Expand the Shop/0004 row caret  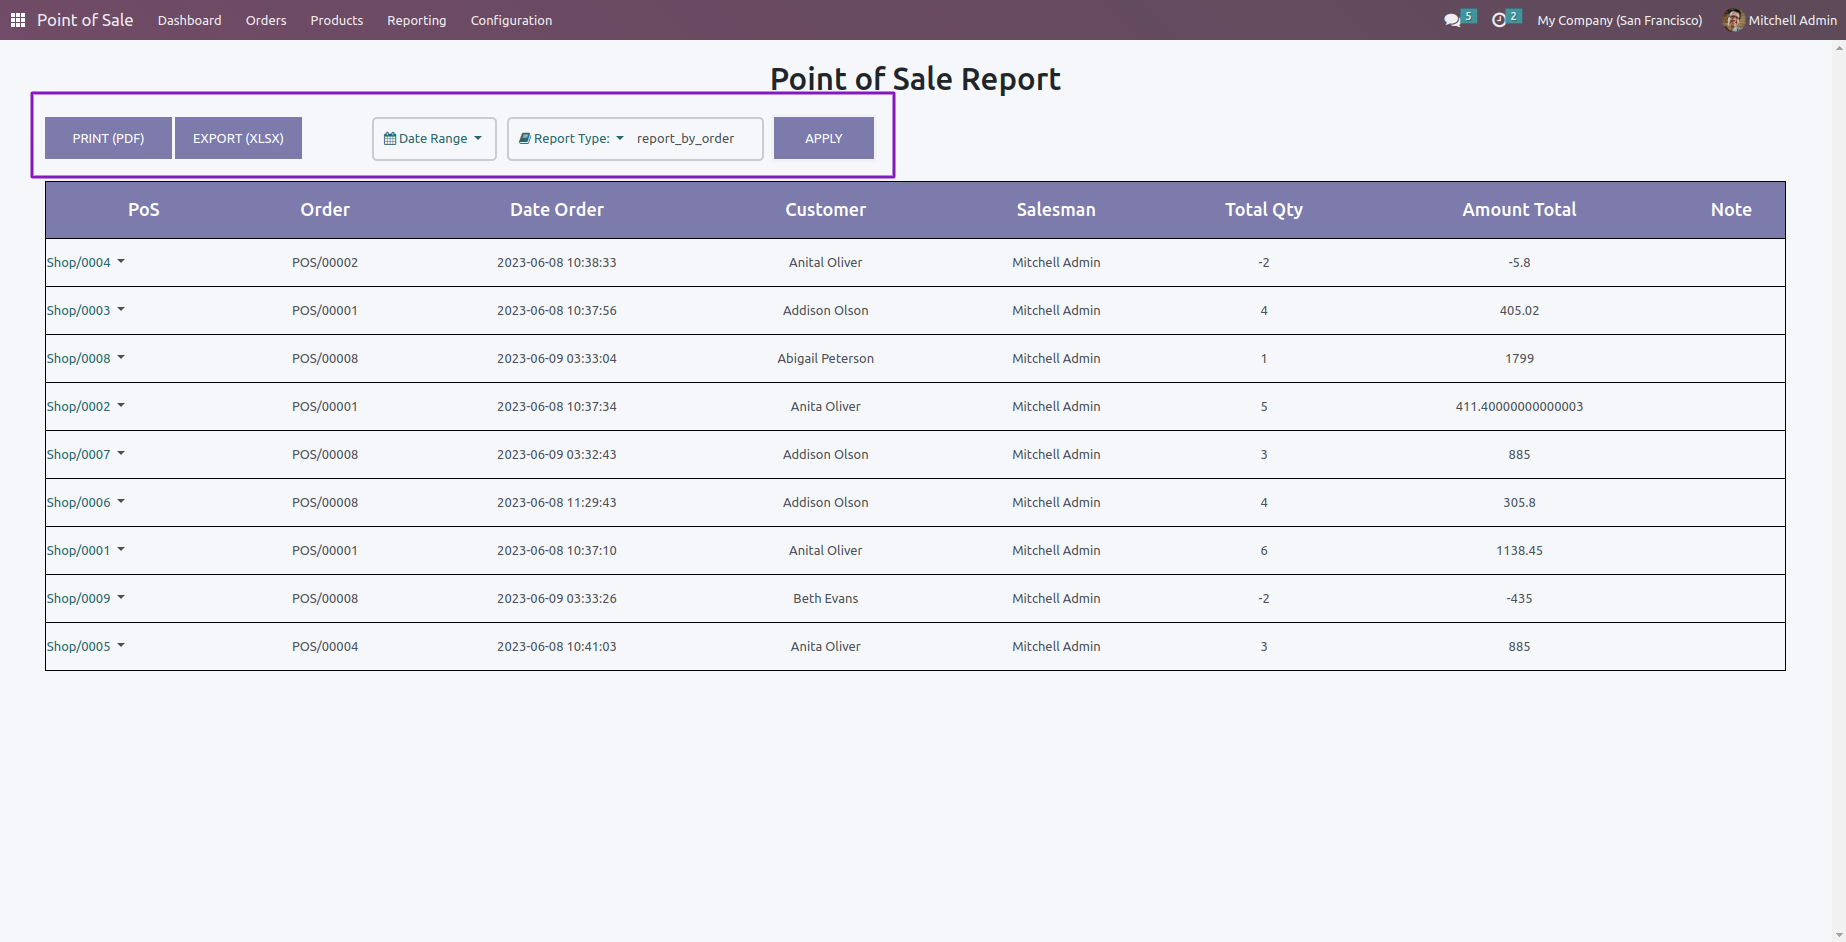click(x=121, y=262)
